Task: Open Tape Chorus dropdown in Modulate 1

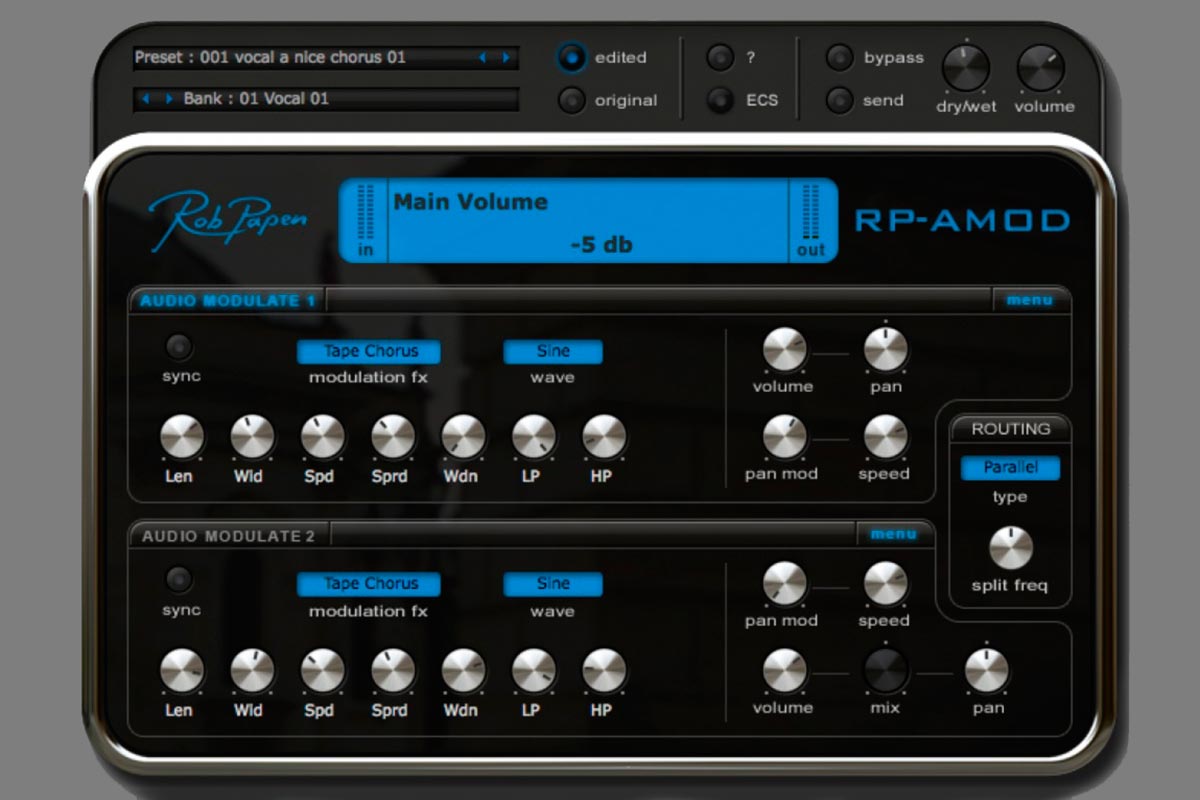Action: click(x=369, y=351)
